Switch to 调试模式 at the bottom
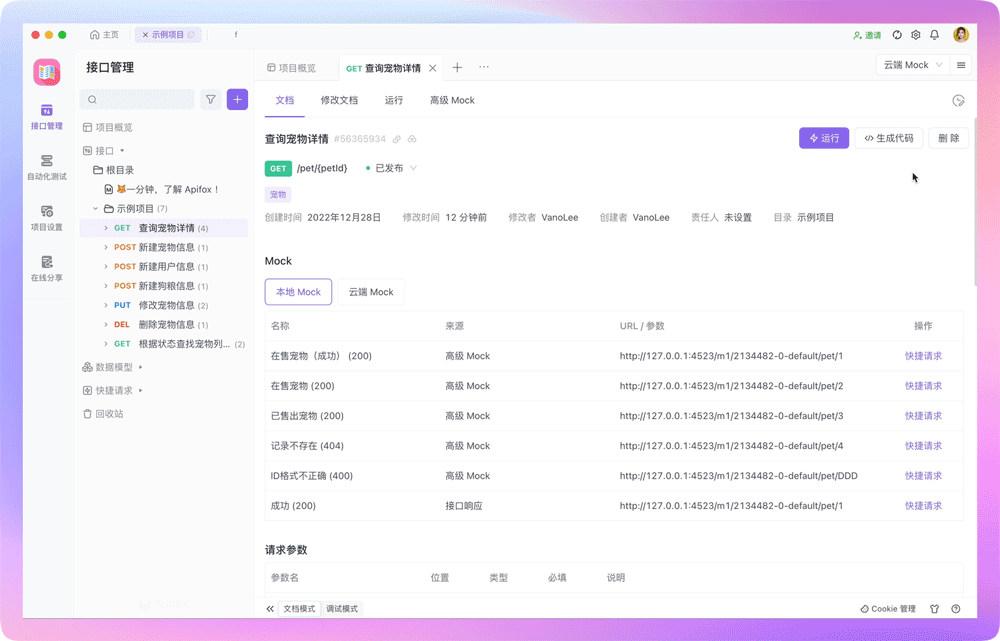Screen dimensions: 1000x641 pyautogui.click(x=342, y=608)
